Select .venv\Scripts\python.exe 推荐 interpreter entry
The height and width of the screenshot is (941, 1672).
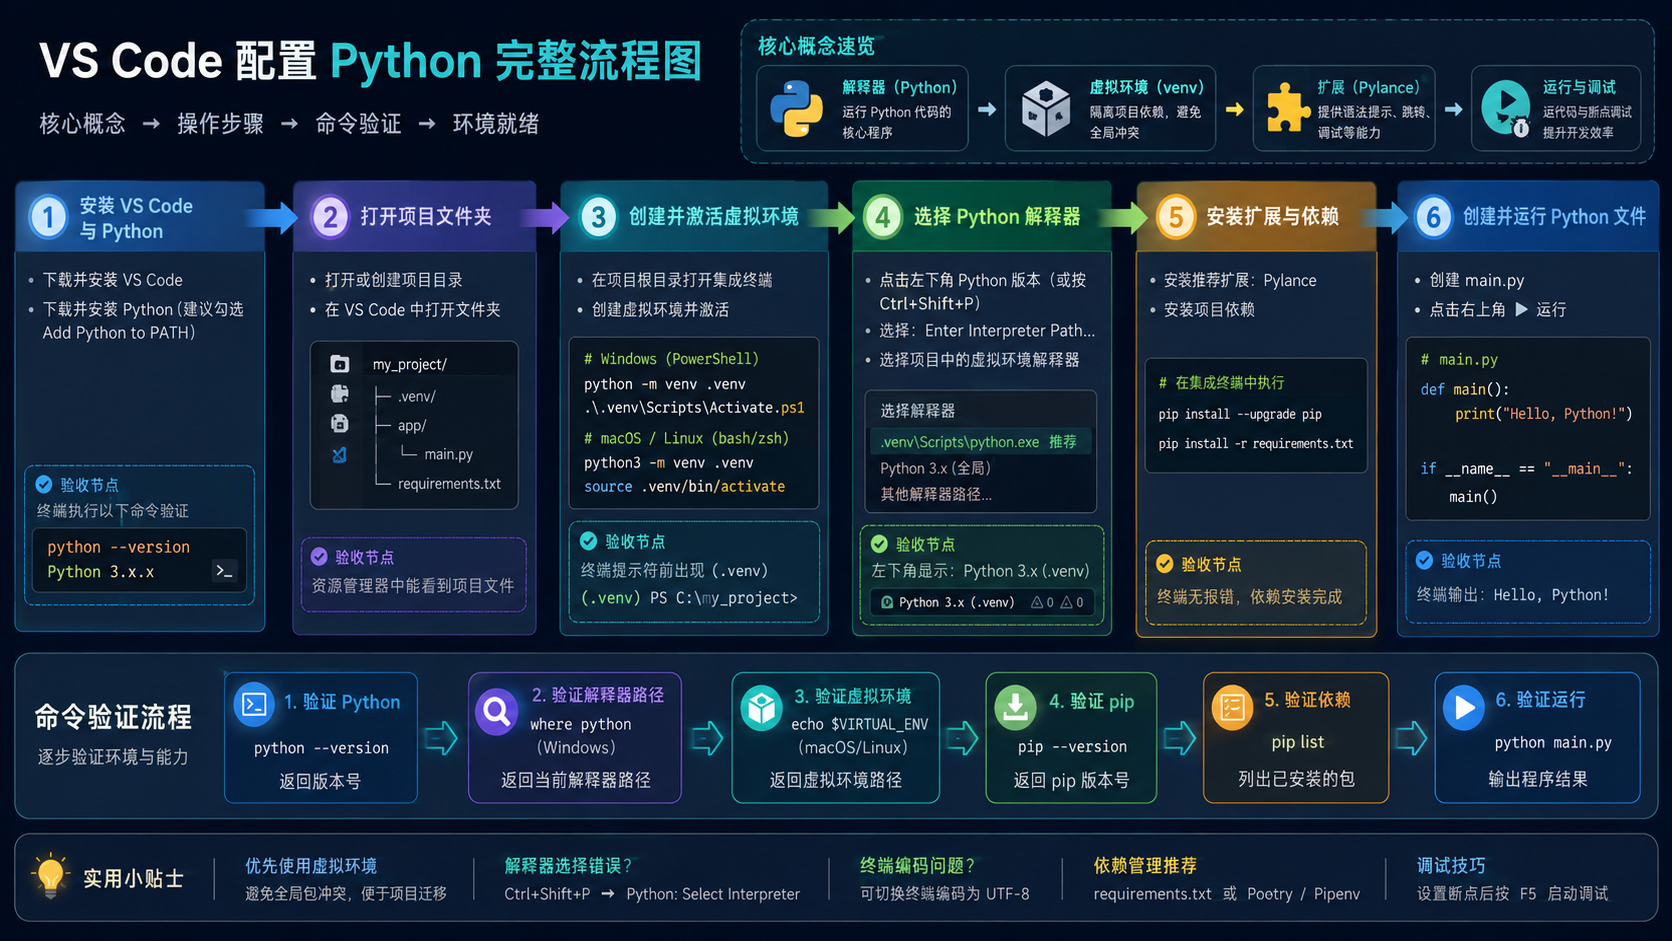click(x=979, y=442)
